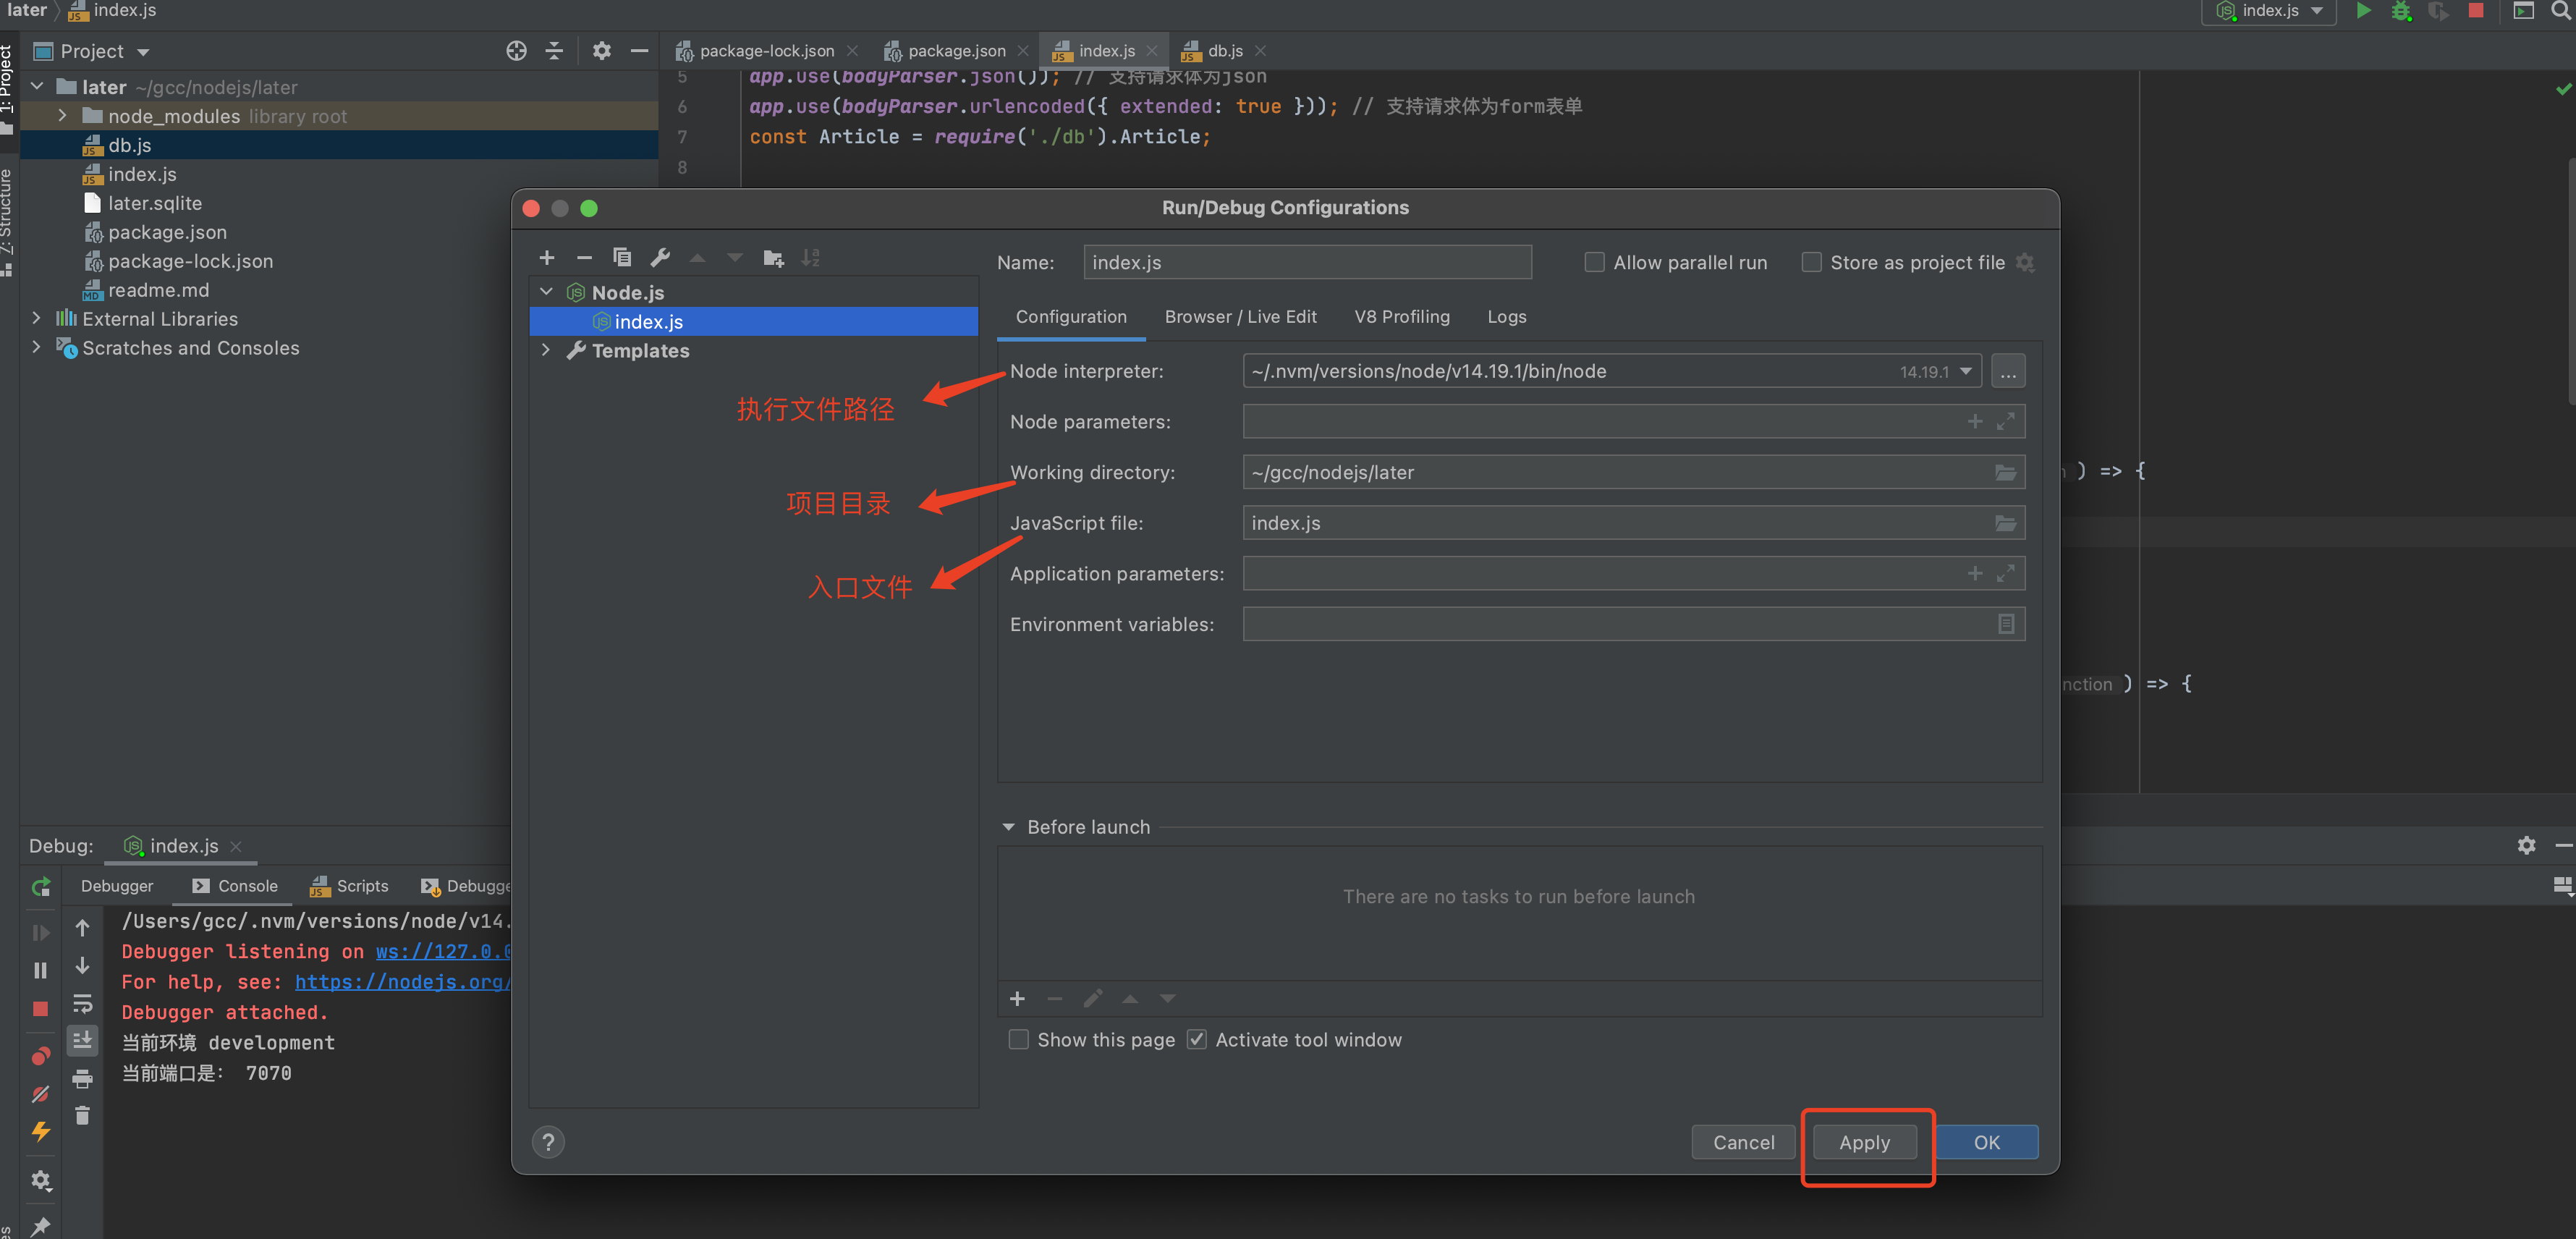This screenshot has width=2576, height=1239.
Task: Print console output printer icon
Action: point(82,1078)
